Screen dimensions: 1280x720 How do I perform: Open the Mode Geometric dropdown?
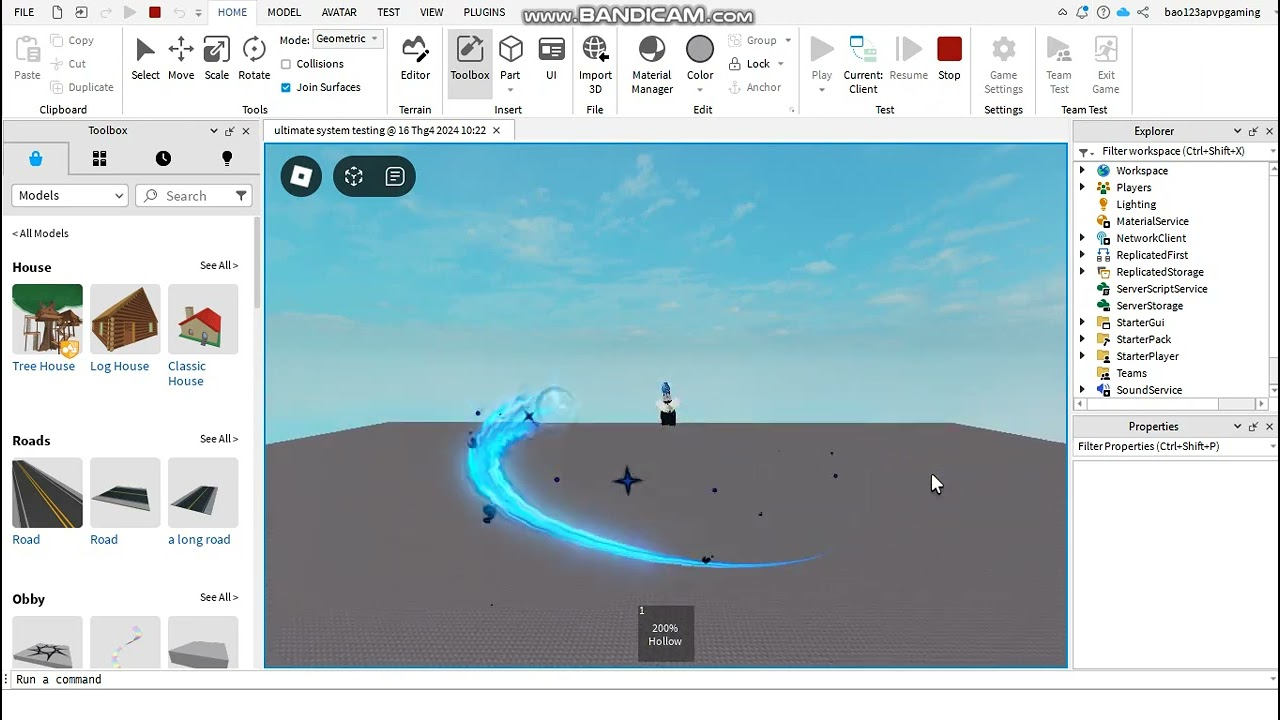(347, 39)
